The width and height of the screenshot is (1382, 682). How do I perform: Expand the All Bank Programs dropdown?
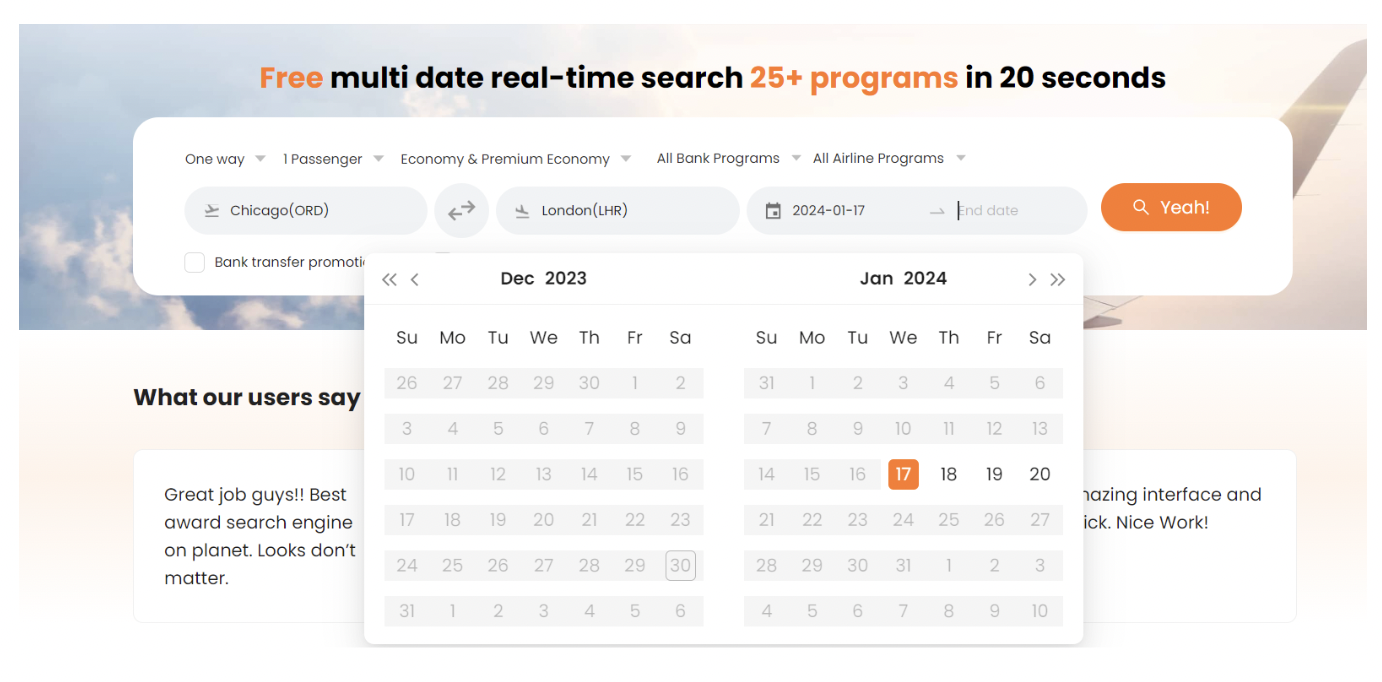tap(728, 158)
